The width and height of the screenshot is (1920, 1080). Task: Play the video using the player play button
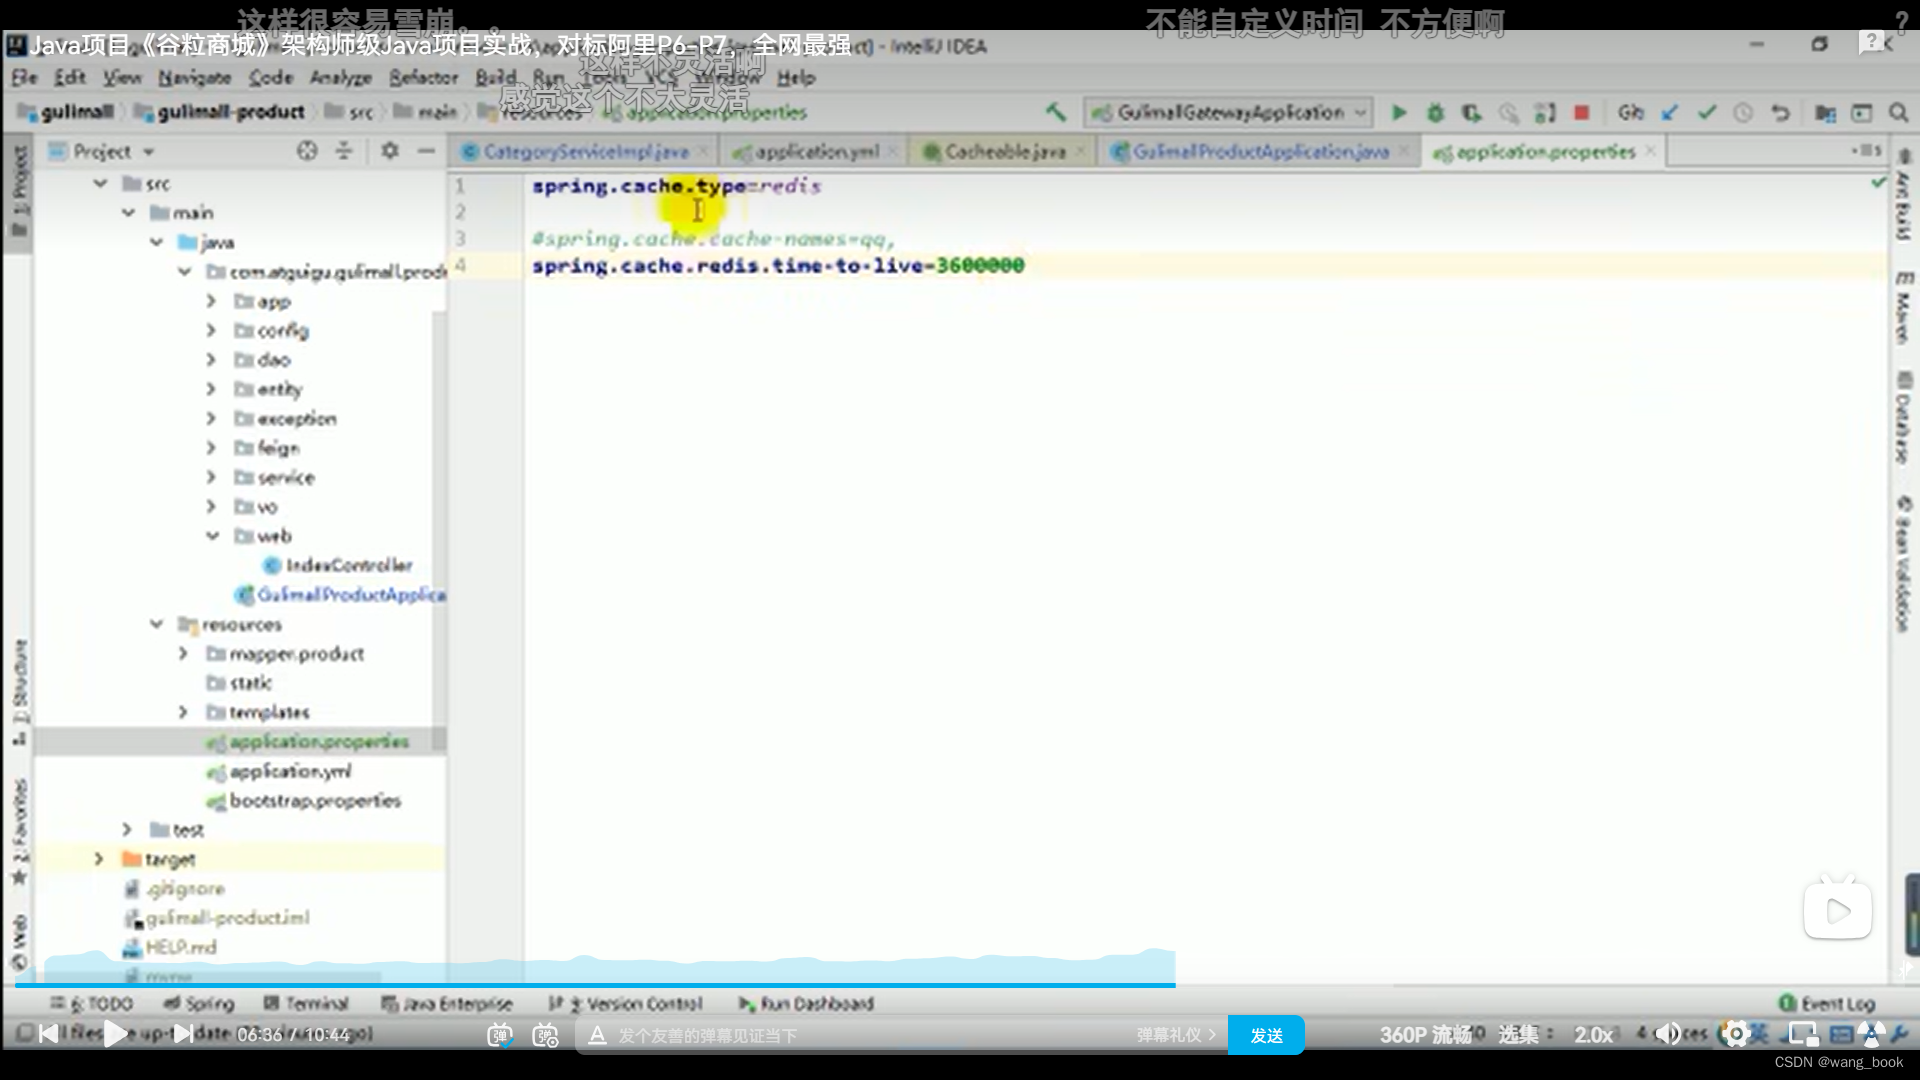click(115, 1034)
